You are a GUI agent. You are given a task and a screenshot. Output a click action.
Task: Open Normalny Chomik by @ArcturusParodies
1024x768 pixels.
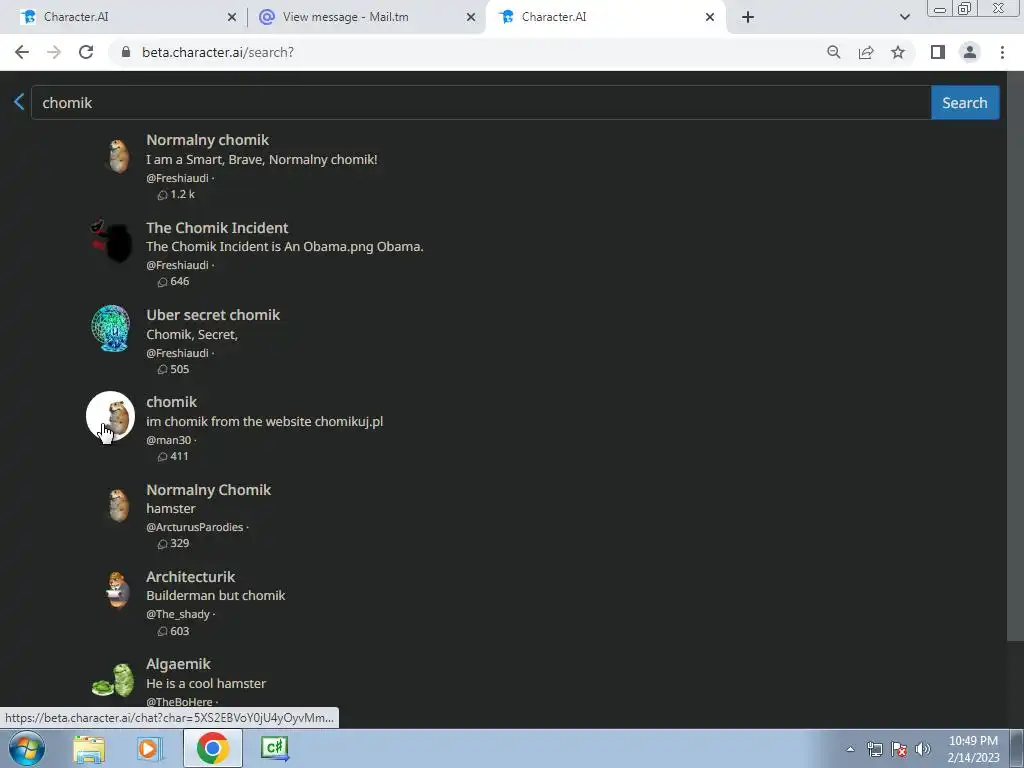[208, 490]
